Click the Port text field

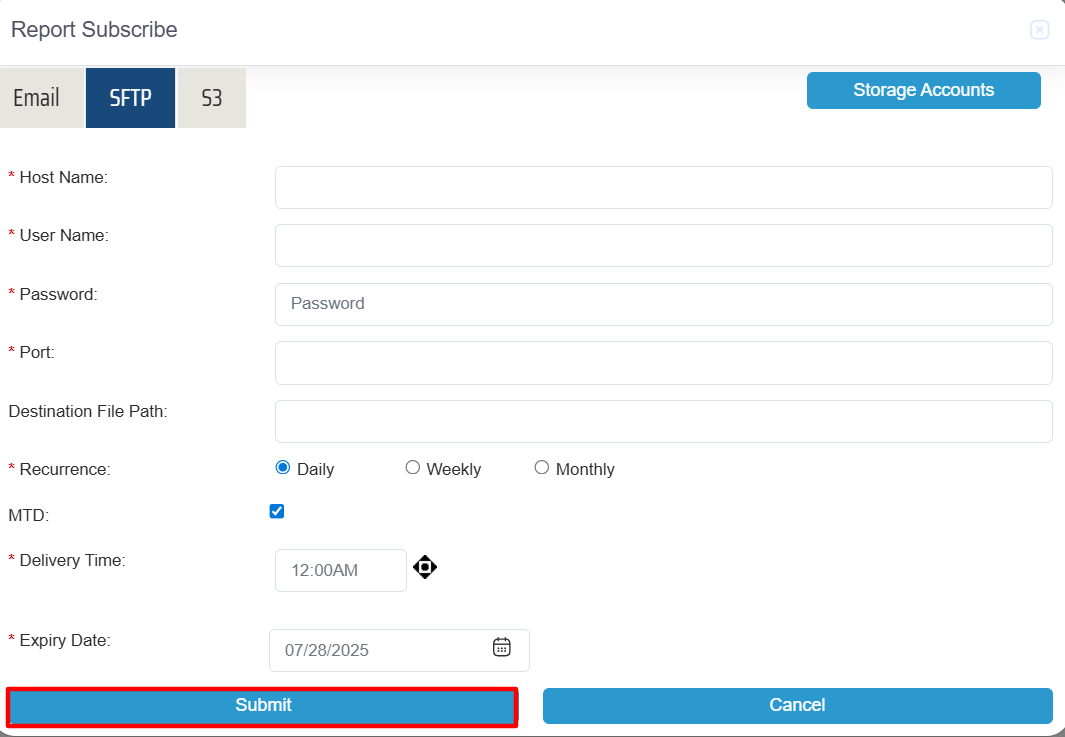click(663, 362)
